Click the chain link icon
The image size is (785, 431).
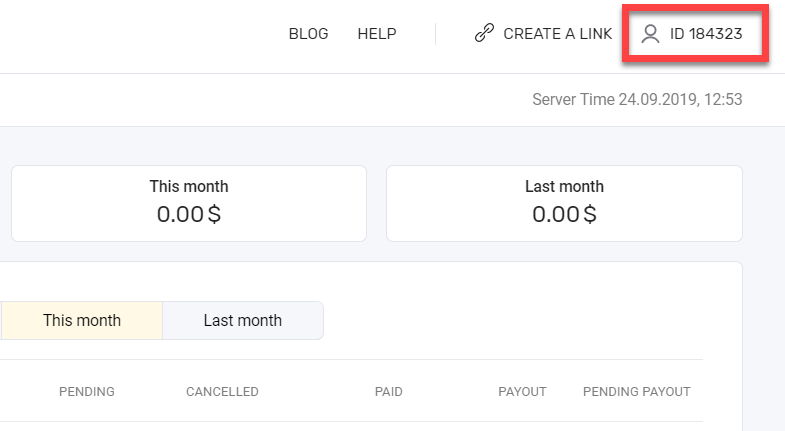coord(484,33)
